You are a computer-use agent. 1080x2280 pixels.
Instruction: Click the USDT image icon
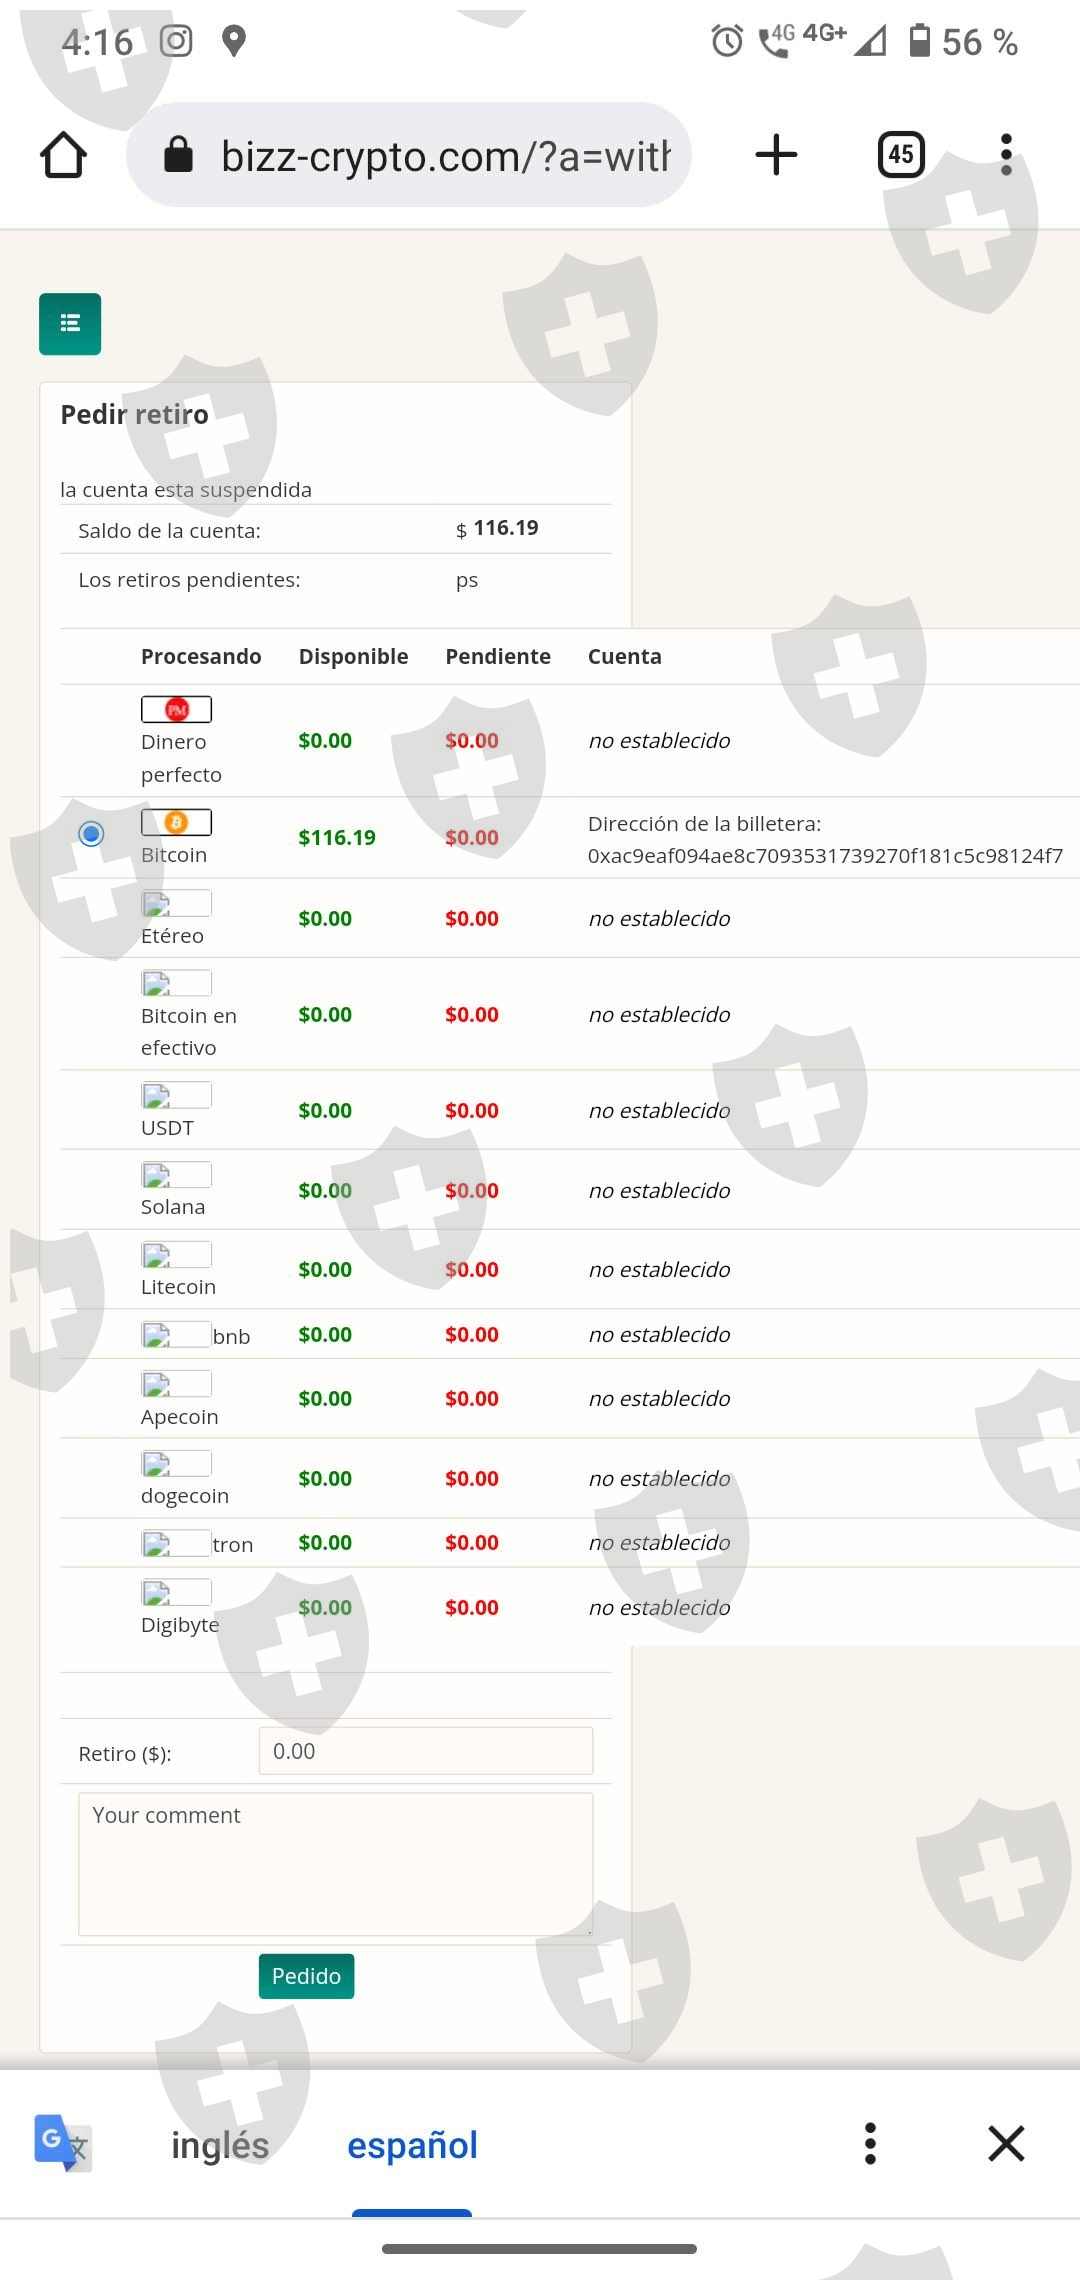coord(176,1095)
